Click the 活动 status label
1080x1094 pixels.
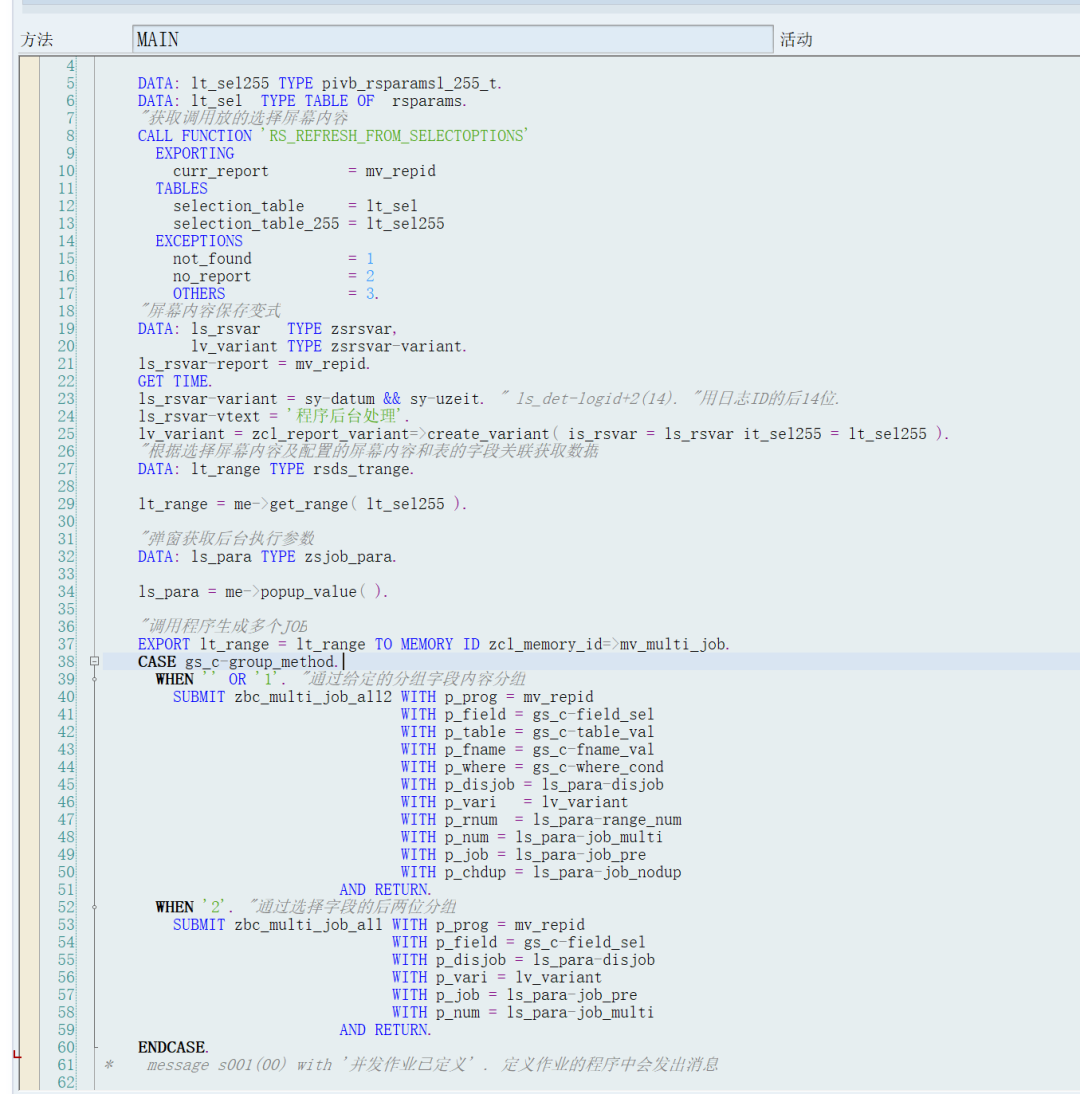(796, 39)
